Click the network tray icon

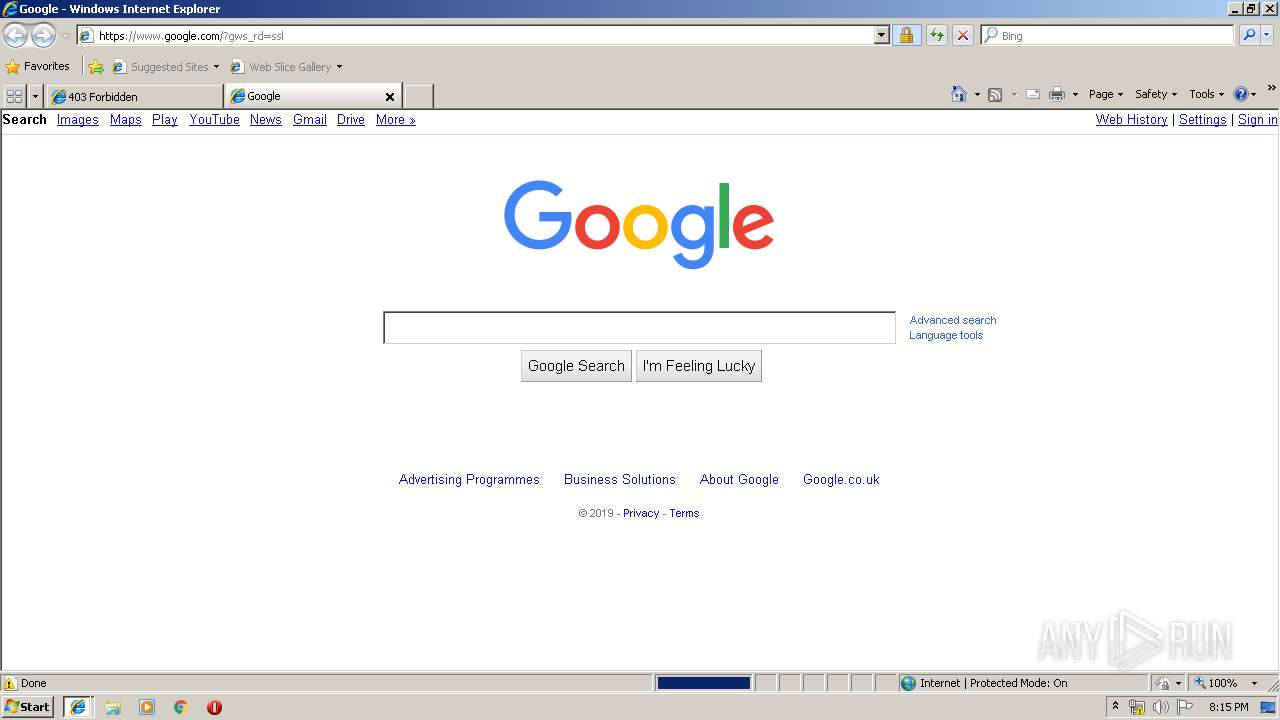1137,707
